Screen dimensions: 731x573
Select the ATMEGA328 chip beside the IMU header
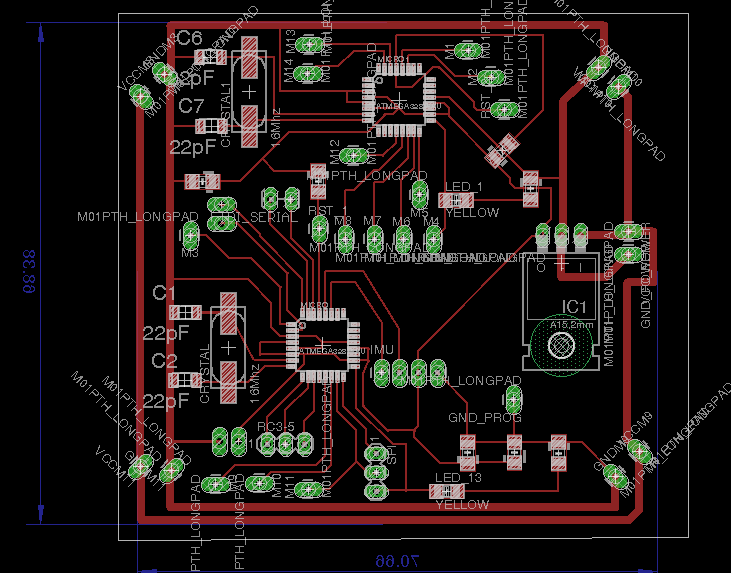[323, 345]
